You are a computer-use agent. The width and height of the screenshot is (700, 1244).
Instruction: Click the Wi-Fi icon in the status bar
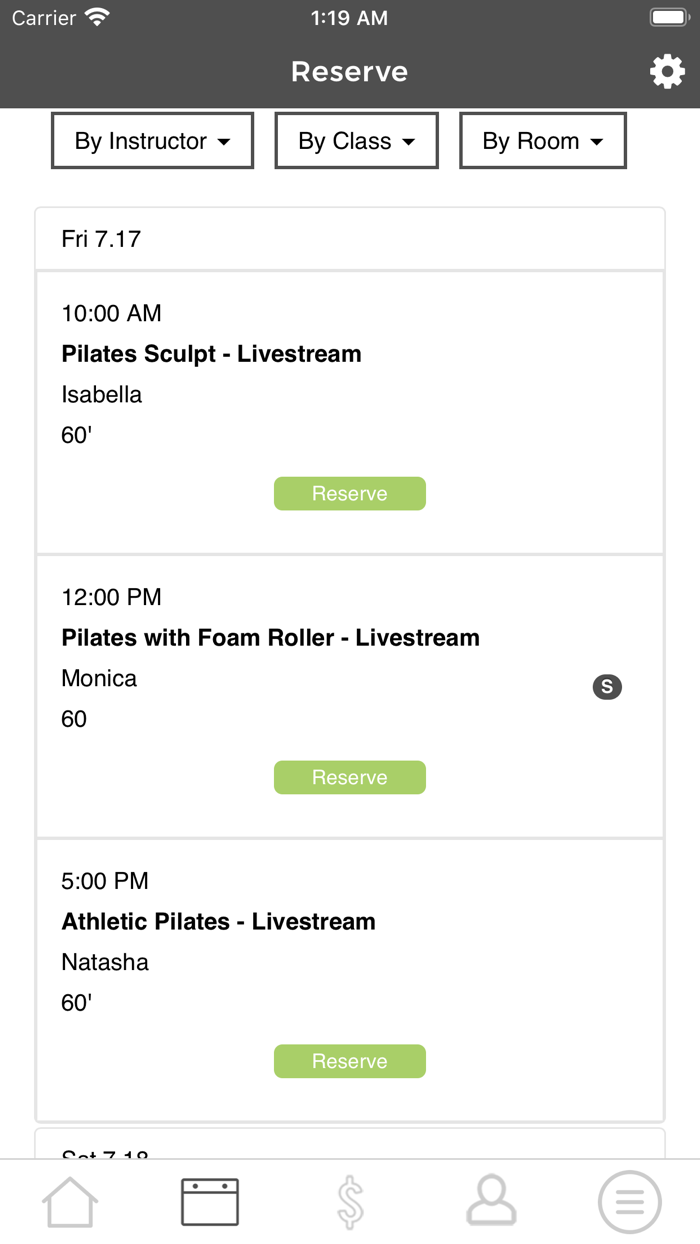click(x=95, y=16)
